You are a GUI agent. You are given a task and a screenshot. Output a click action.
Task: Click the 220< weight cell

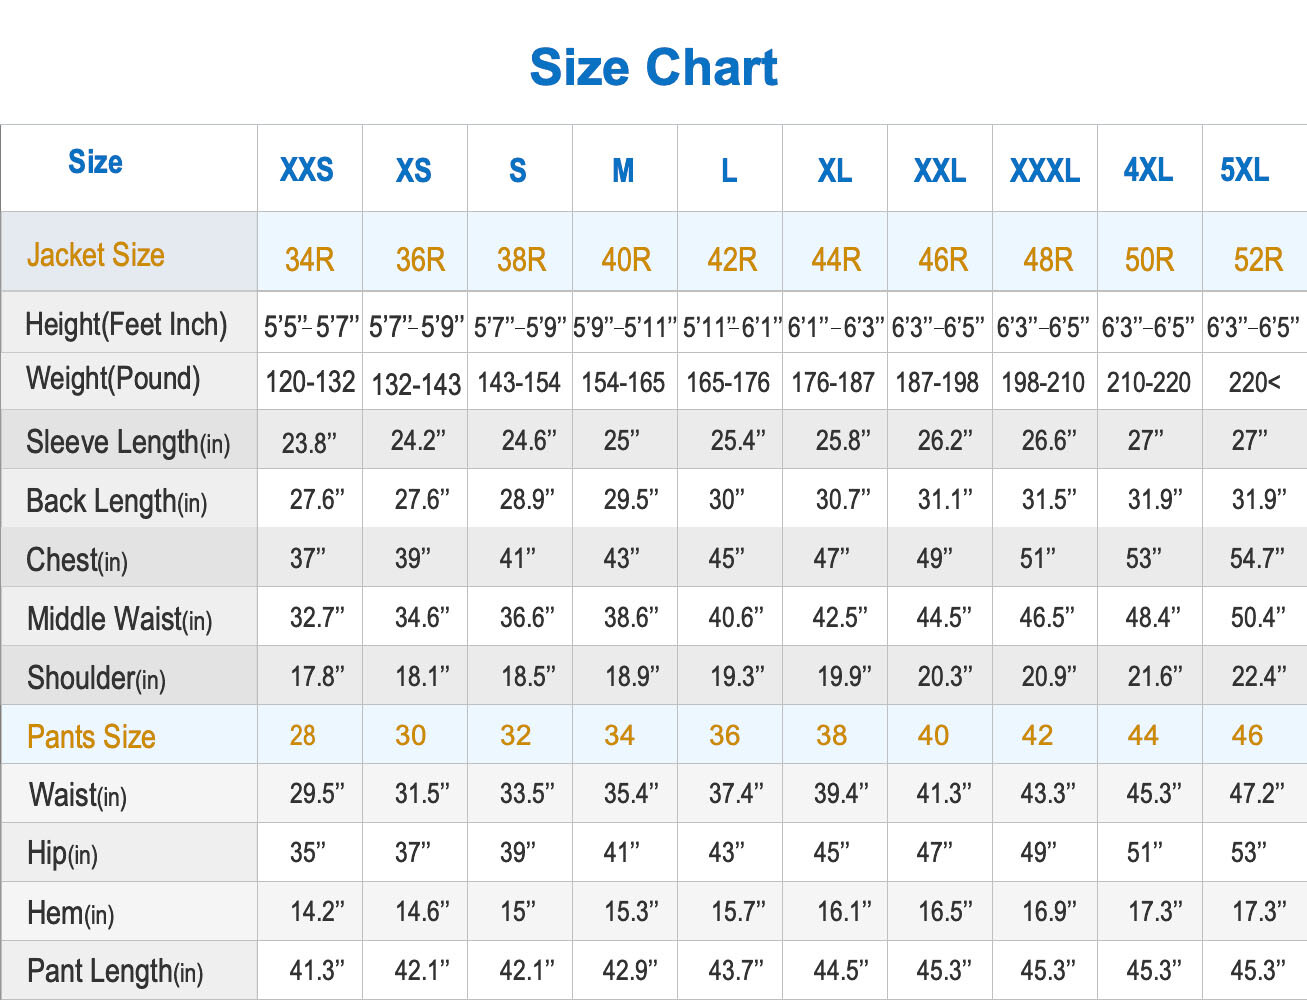point(1254,382)
